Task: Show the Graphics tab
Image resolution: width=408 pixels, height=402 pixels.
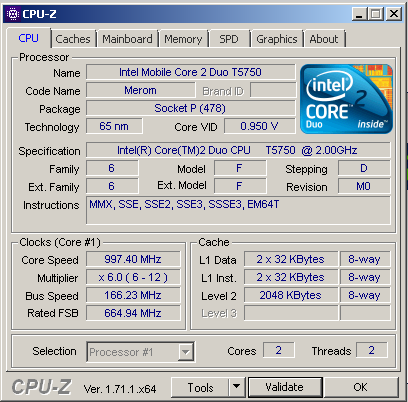Action: [277, 39]
